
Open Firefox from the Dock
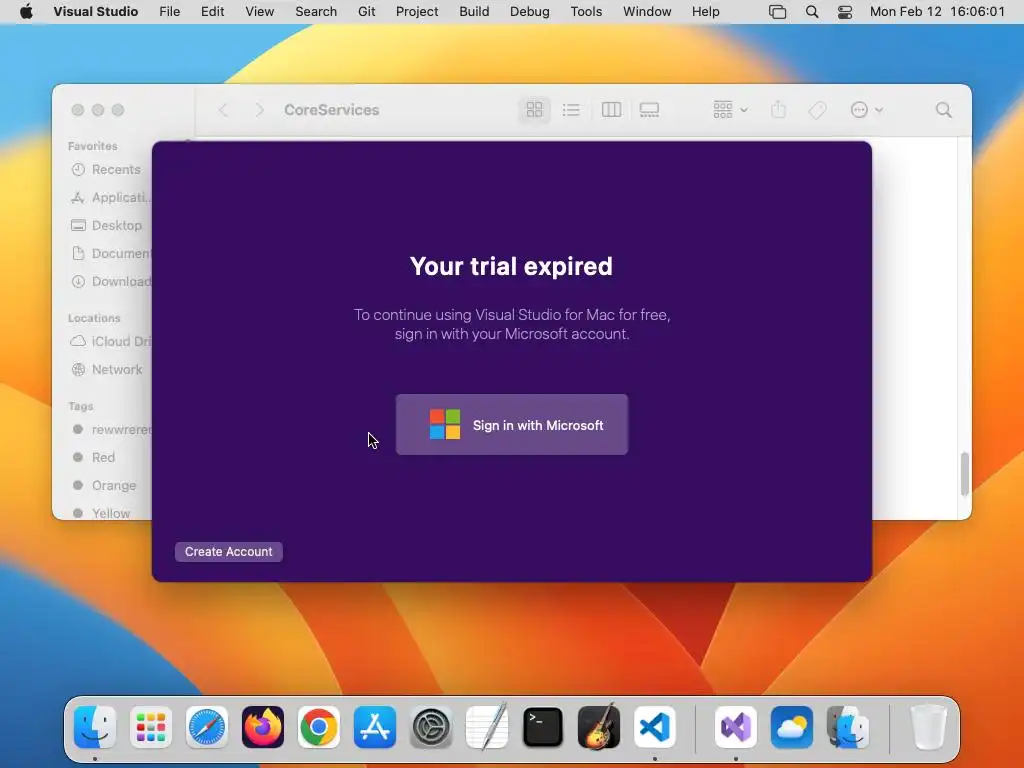[263, 727]
